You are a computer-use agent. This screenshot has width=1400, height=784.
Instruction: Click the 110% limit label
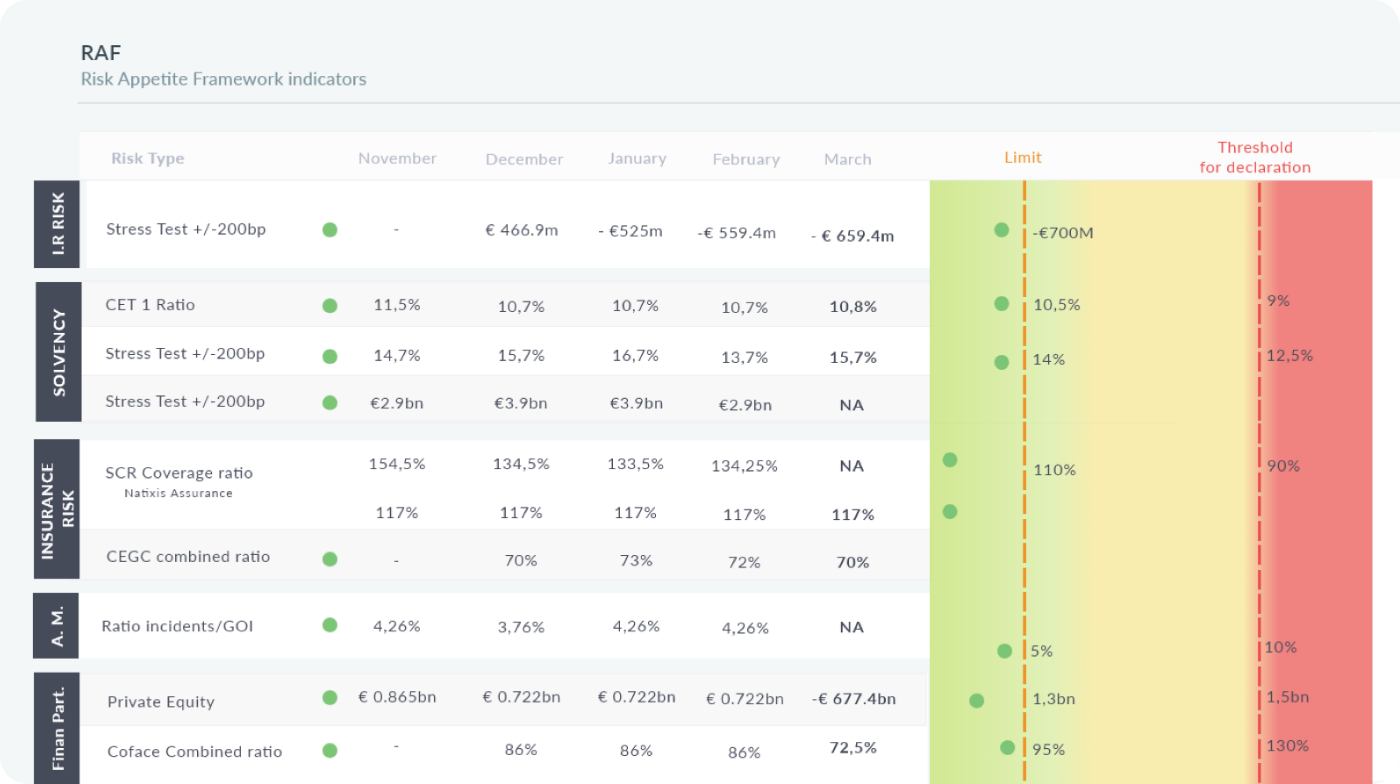pyautogui.click(x=1054, y=470)
